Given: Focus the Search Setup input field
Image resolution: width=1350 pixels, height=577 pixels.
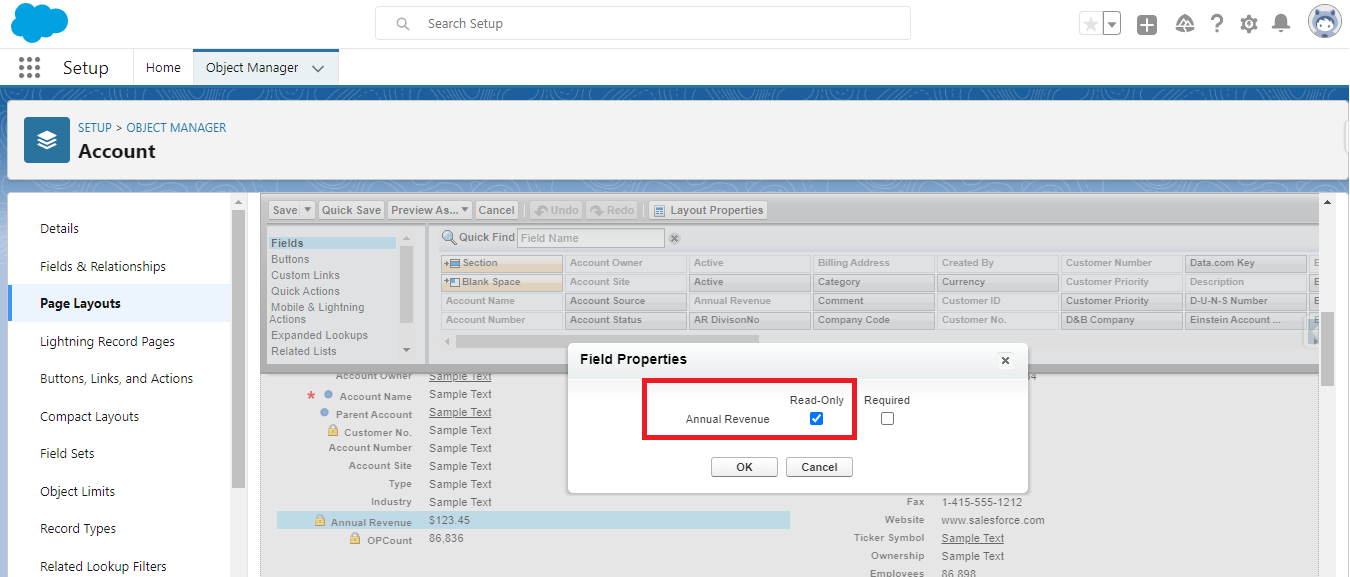Looking at the screenshot, I should point(642,23).
